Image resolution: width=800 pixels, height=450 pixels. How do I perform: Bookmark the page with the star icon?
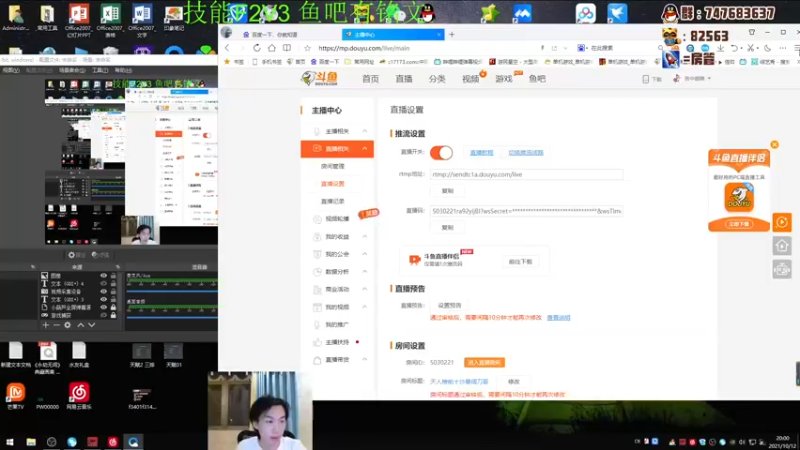click(307, 48)
